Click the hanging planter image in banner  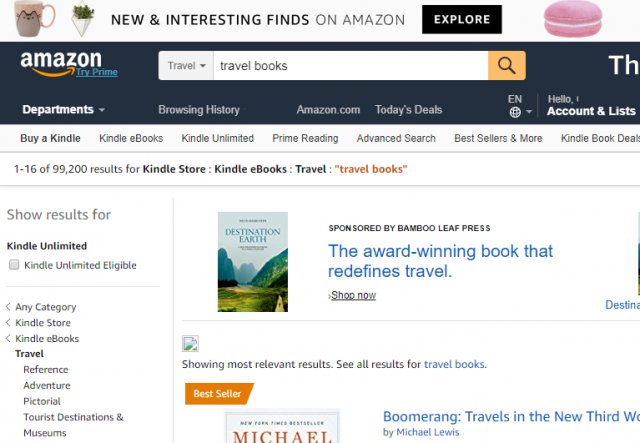tap(83, 18)
